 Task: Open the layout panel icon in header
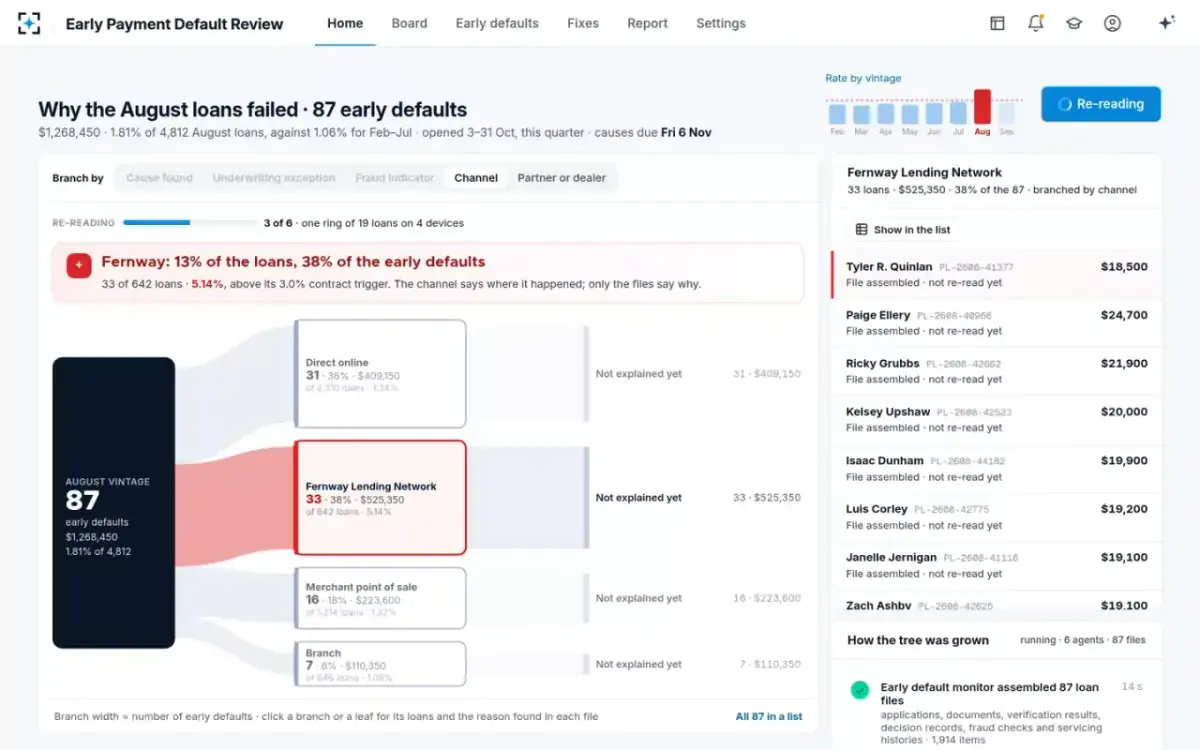pyautogui.click(x=997, y=23)
